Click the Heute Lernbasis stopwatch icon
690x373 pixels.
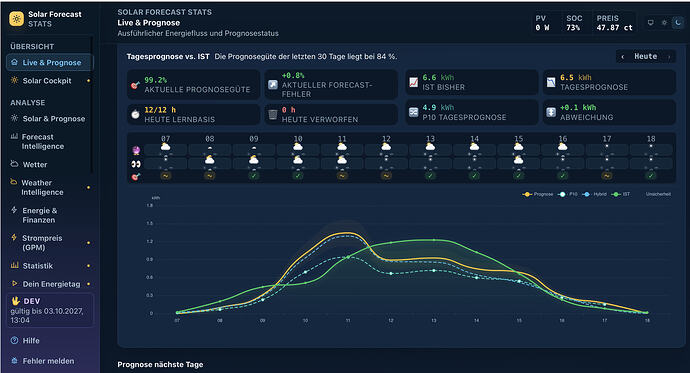pos(135,114)
